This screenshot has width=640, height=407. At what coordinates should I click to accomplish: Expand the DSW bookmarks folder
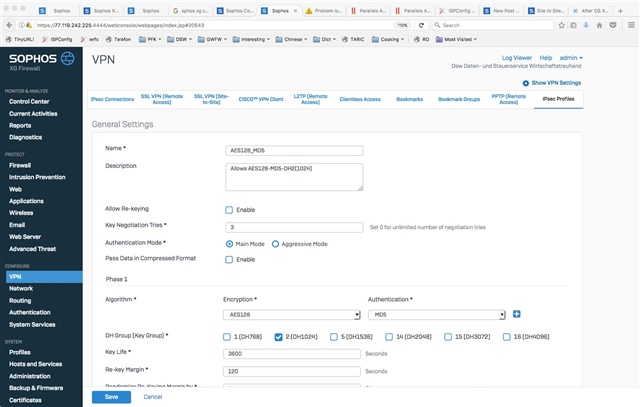tap(180, 39)
